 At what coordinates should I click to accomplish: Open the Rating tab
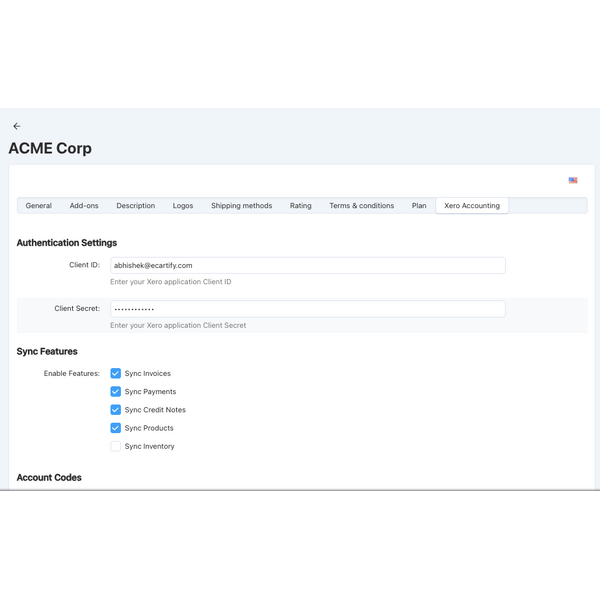300,206
